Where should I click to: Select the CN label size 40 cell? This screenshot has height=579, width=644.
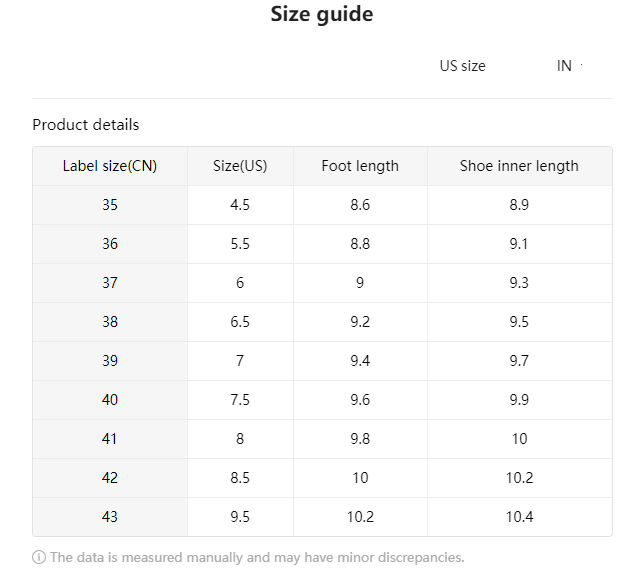[x=110, y=400]
